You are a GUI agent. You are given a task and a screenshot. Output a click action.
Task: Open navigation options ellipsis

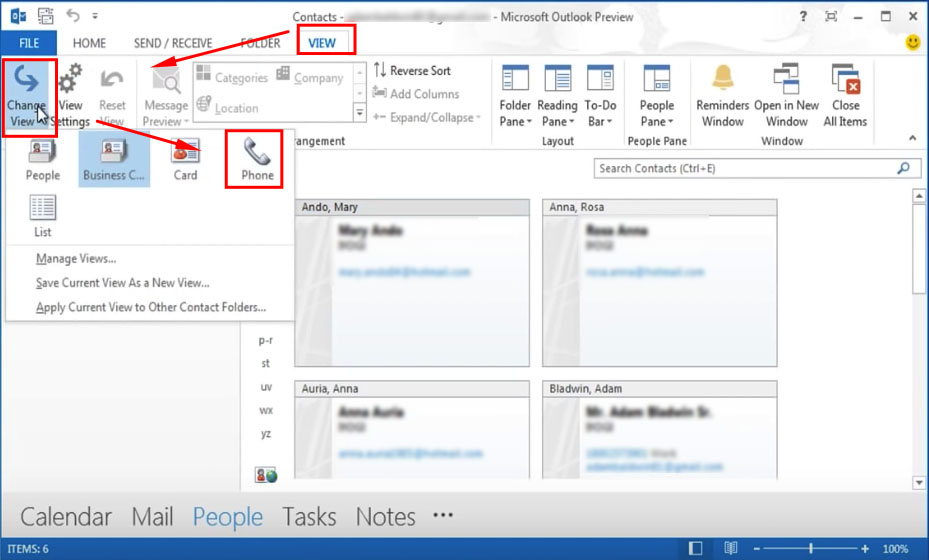point(443,516)
